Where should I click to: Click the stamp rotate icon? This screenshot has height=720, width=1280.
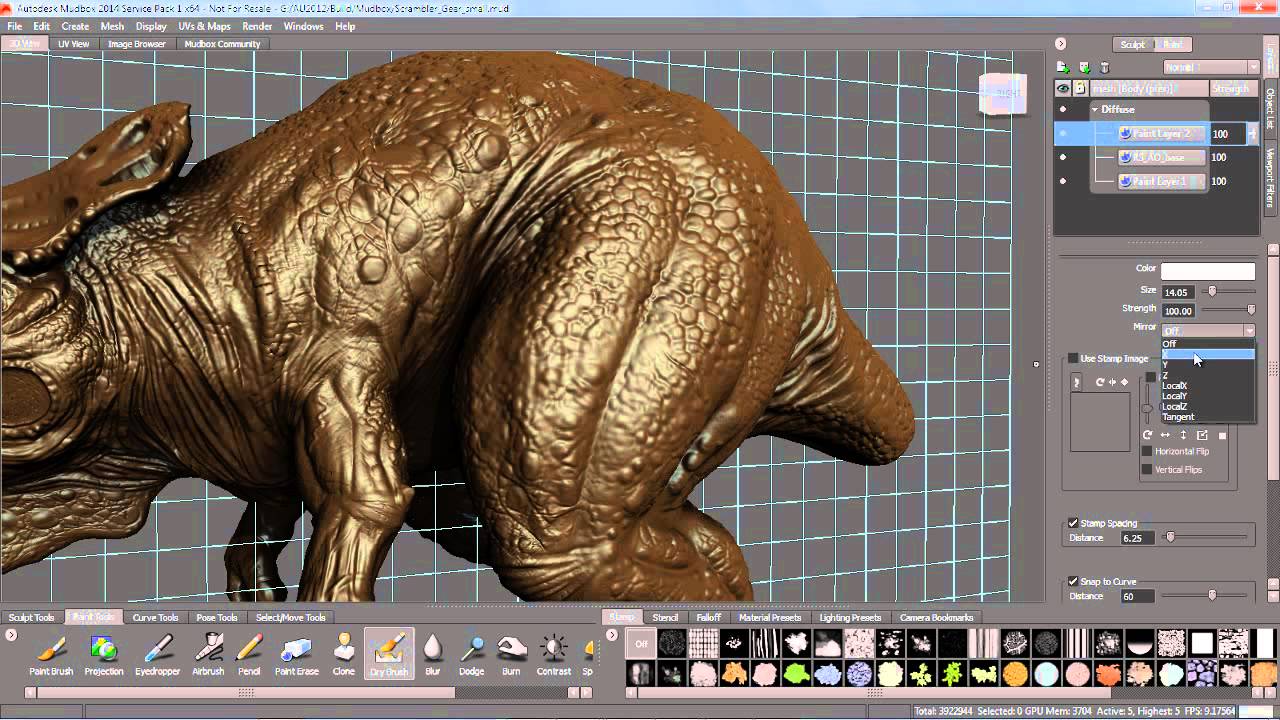pos(1099,382)
